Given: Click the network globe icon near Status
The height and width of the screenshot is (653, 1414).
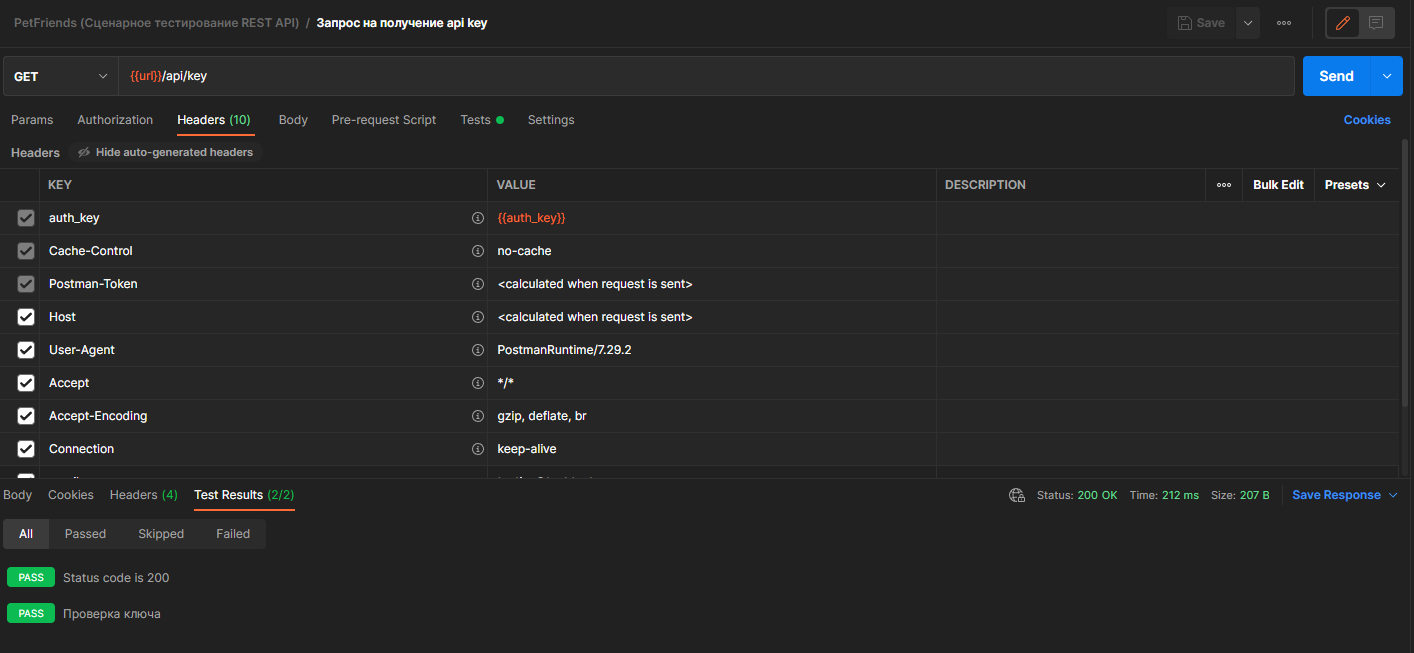Looking at the screenshot, I should pyautogui.click(x=1017, y=495).
